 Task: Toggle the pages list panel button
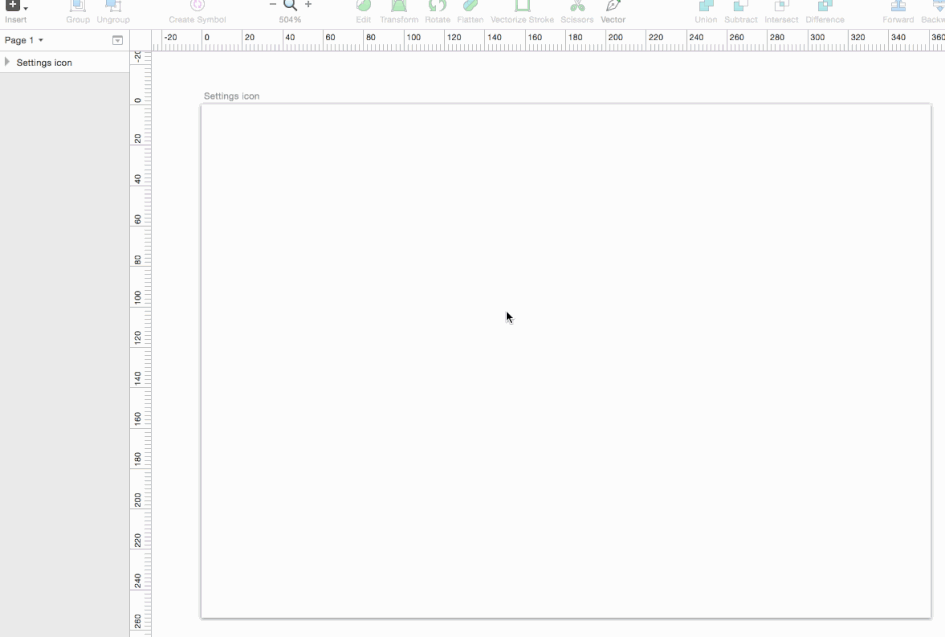[x=118, y=40]
